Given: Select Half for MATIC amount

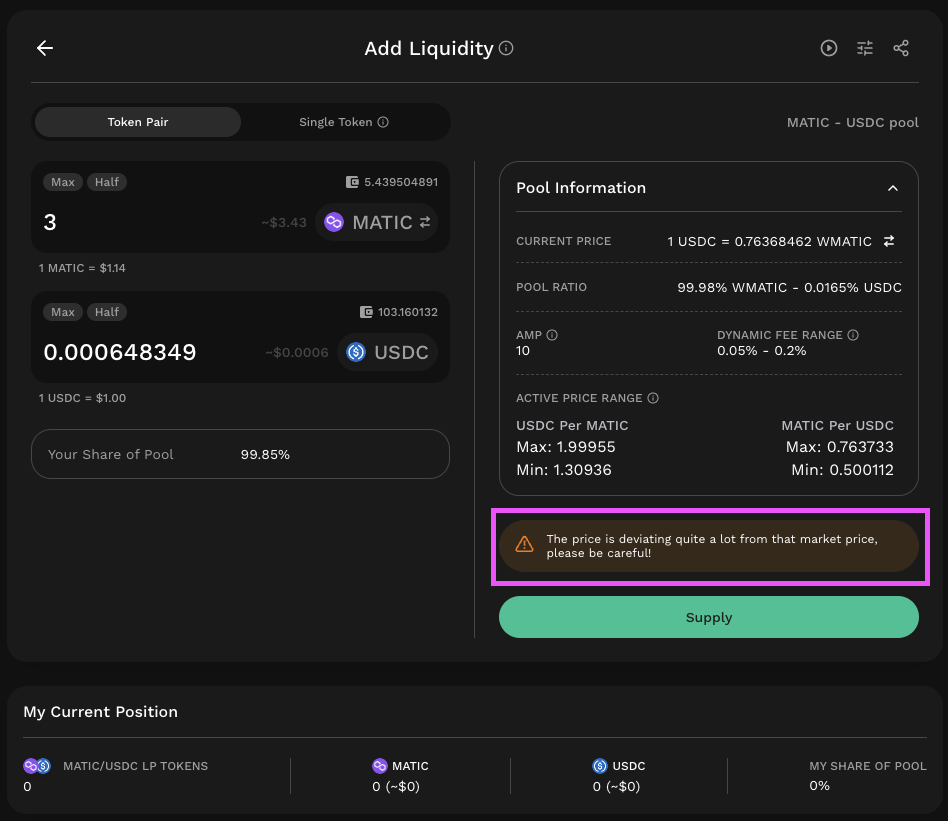Looking at the screenshot, I should click(x=107, y=182).
